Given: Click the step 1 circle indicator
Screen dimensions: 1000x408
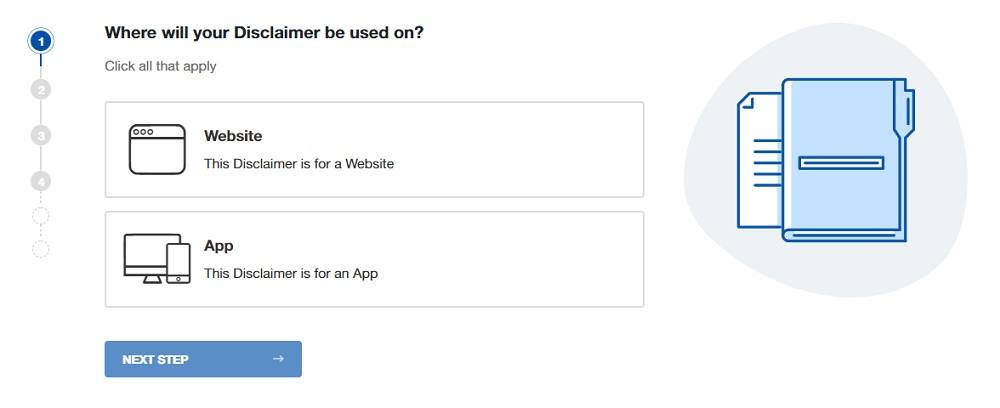Looking at the screenshot, I should tap(41, 42).
